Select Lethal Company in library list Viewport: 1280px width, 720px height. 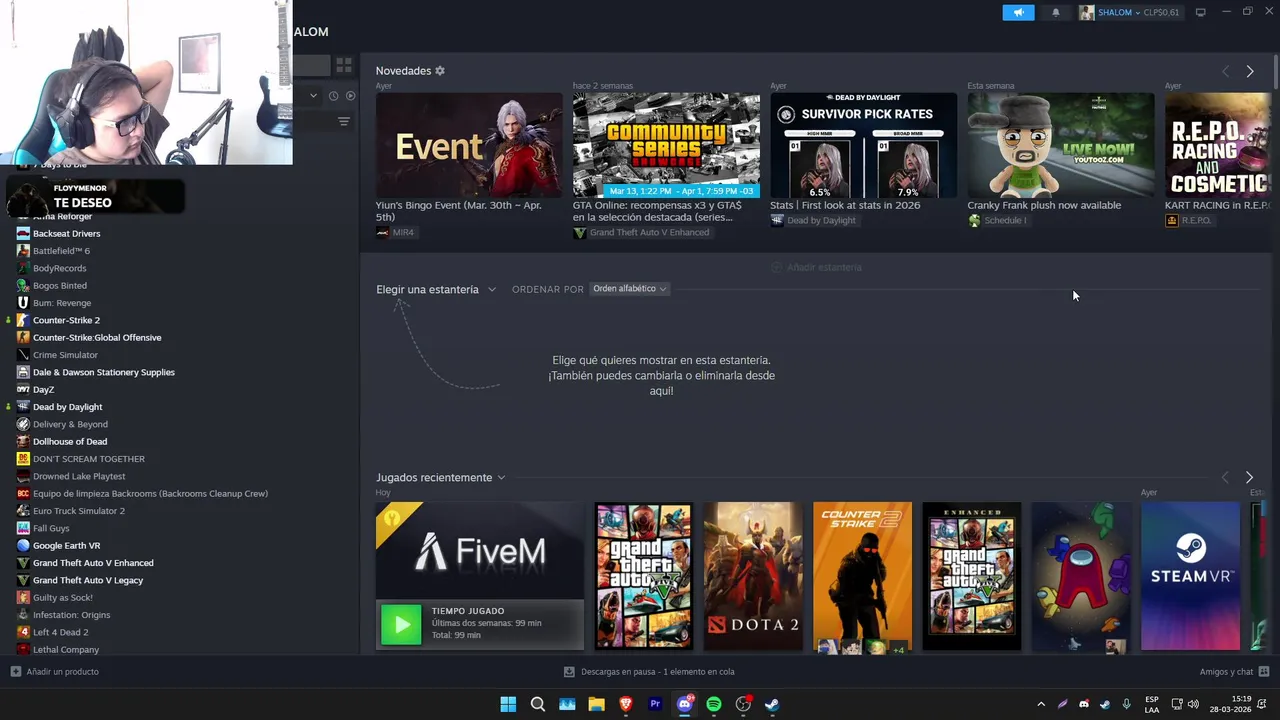[65, 649]
